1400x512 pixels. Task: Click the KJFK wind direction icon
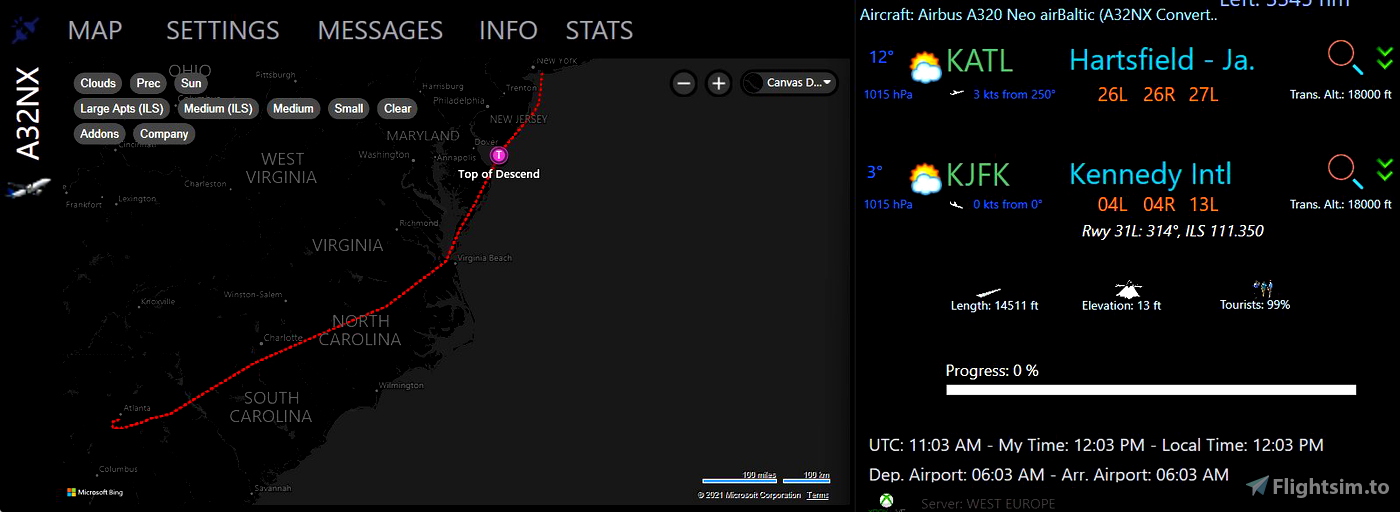click(957, 204)
